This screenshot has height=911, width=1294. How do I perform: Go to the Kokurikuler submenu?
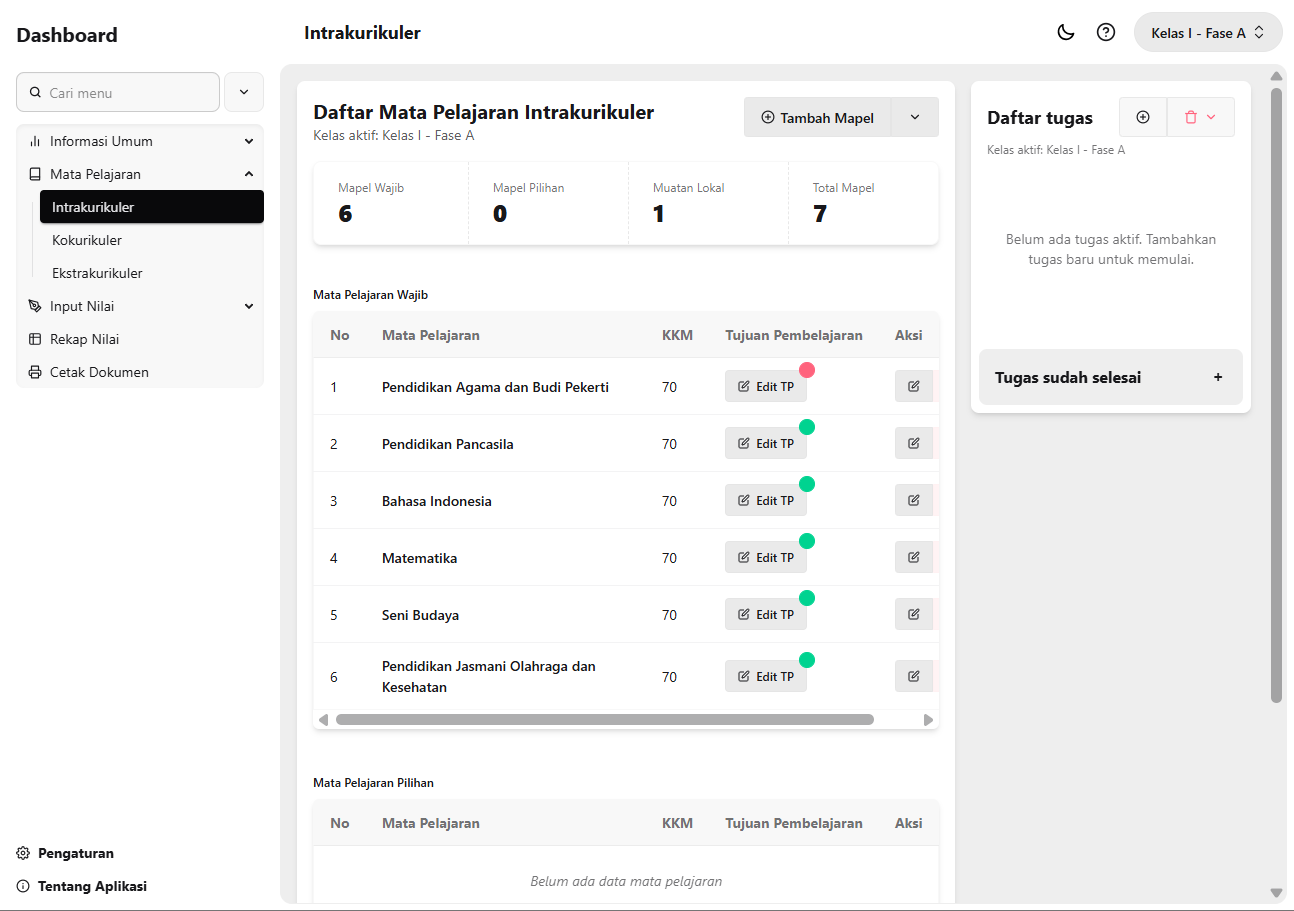pos(87,240)
